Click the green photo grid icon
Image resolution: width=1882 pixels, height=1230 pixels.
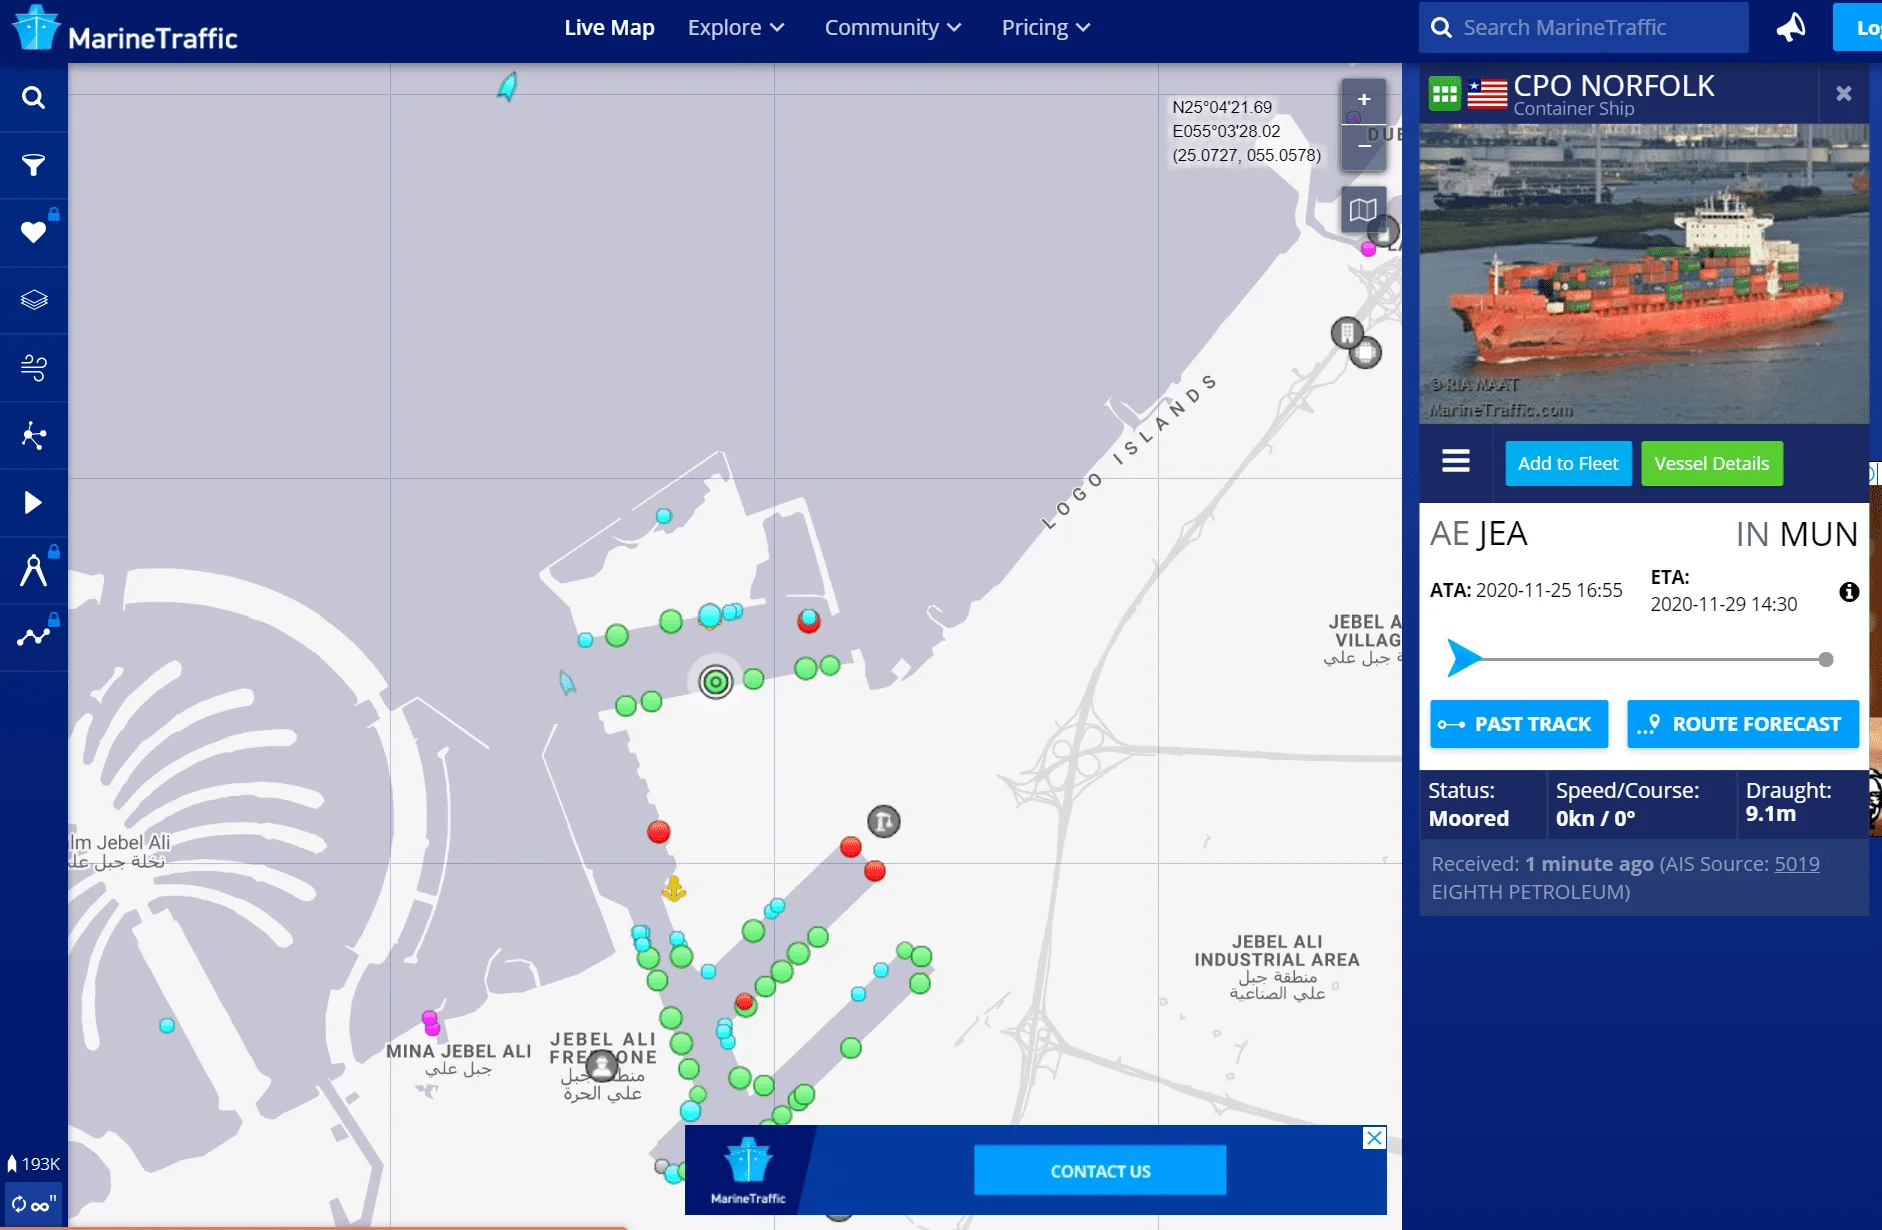point(1444,94)
